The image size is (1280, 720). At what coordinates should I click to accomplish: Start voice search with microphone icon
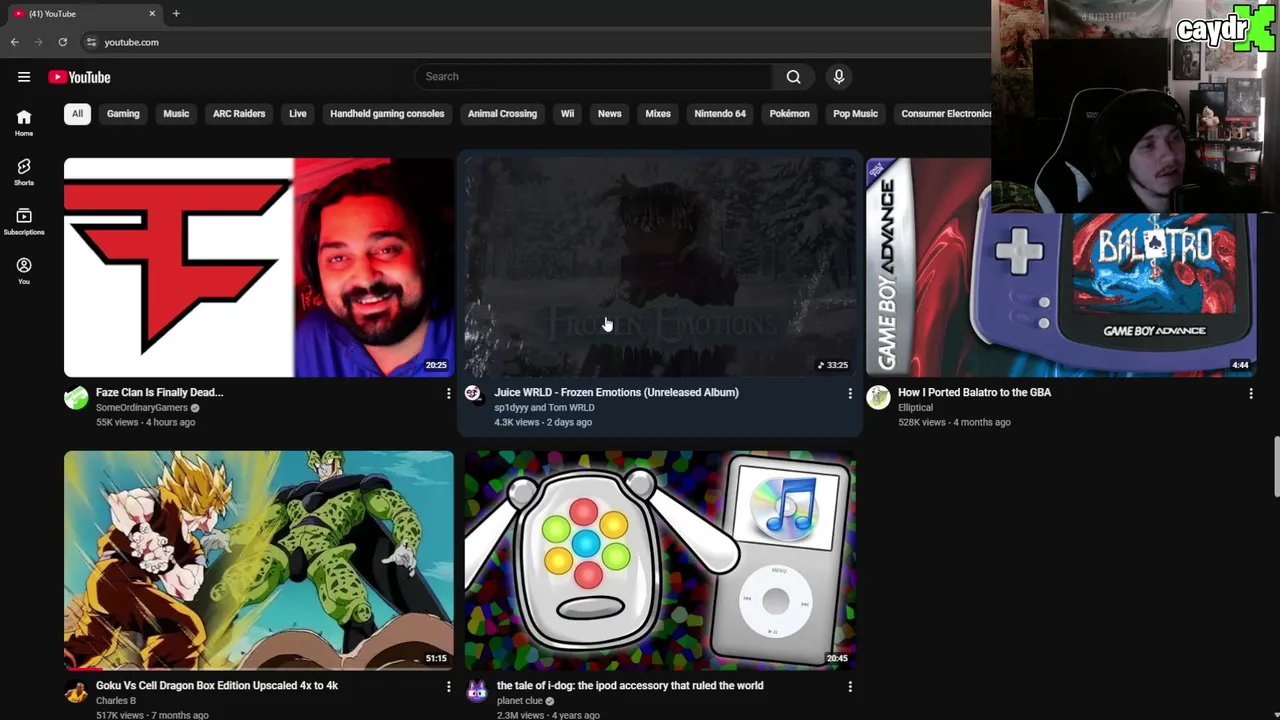(839, 77)
